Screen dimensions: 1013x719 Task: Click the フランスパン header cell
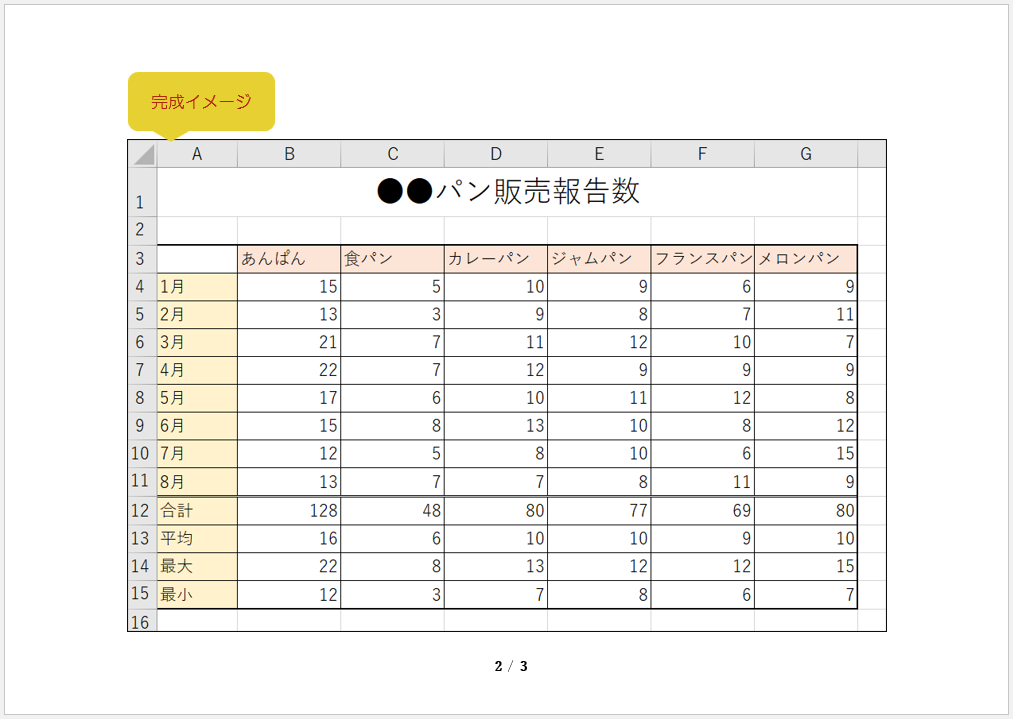pyautogui.click(x=702, y=259)
